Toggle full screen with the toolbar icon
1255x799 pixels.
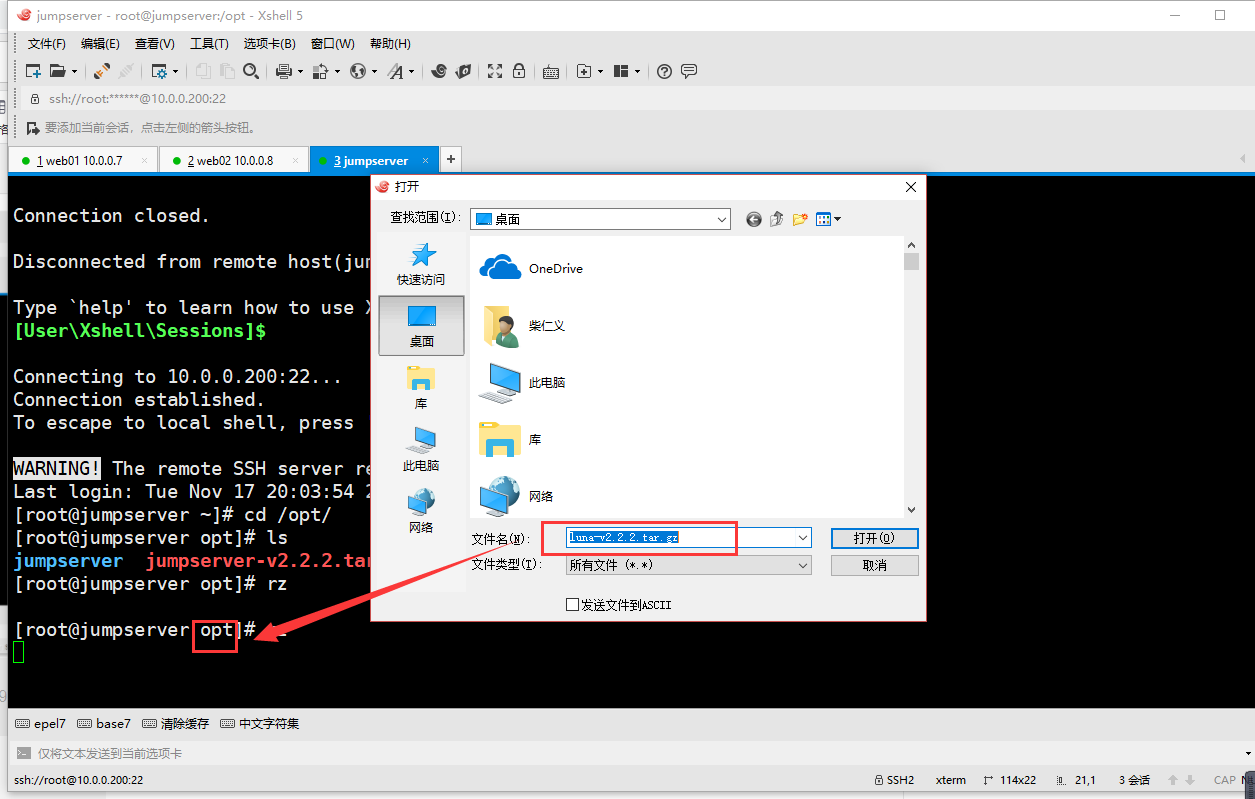pos(495,71)
